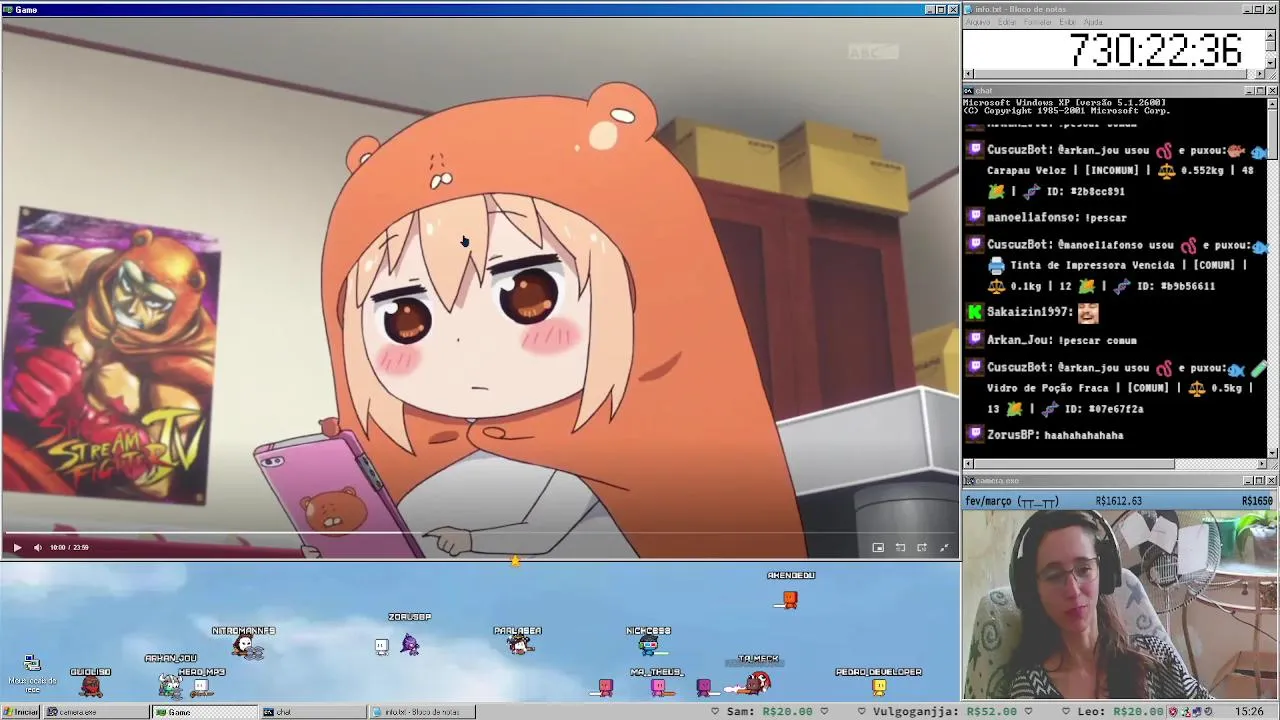Viewport: 1280px width, 720px height.
Task: Switch to camera.exe in the taskbar
Action: (x=96, y=712)
